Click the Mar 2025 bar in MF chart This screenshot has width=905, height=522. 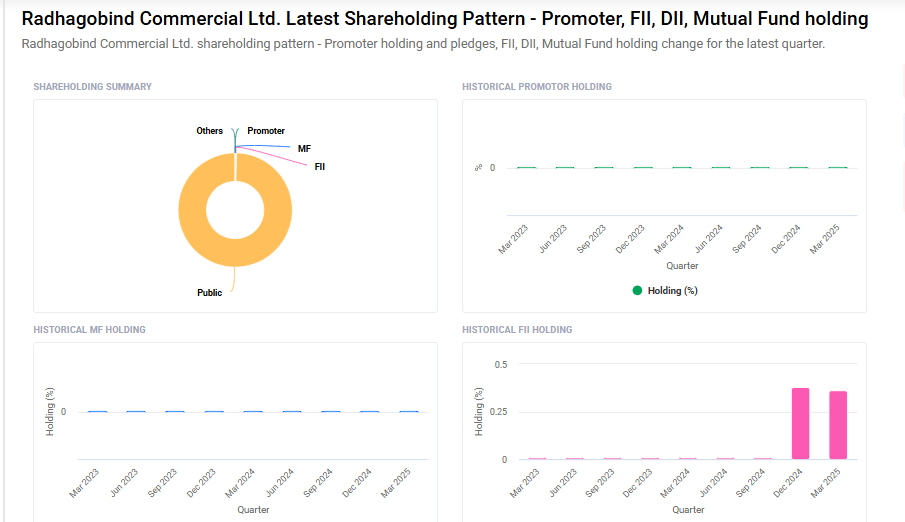click(x=409, y=411)
